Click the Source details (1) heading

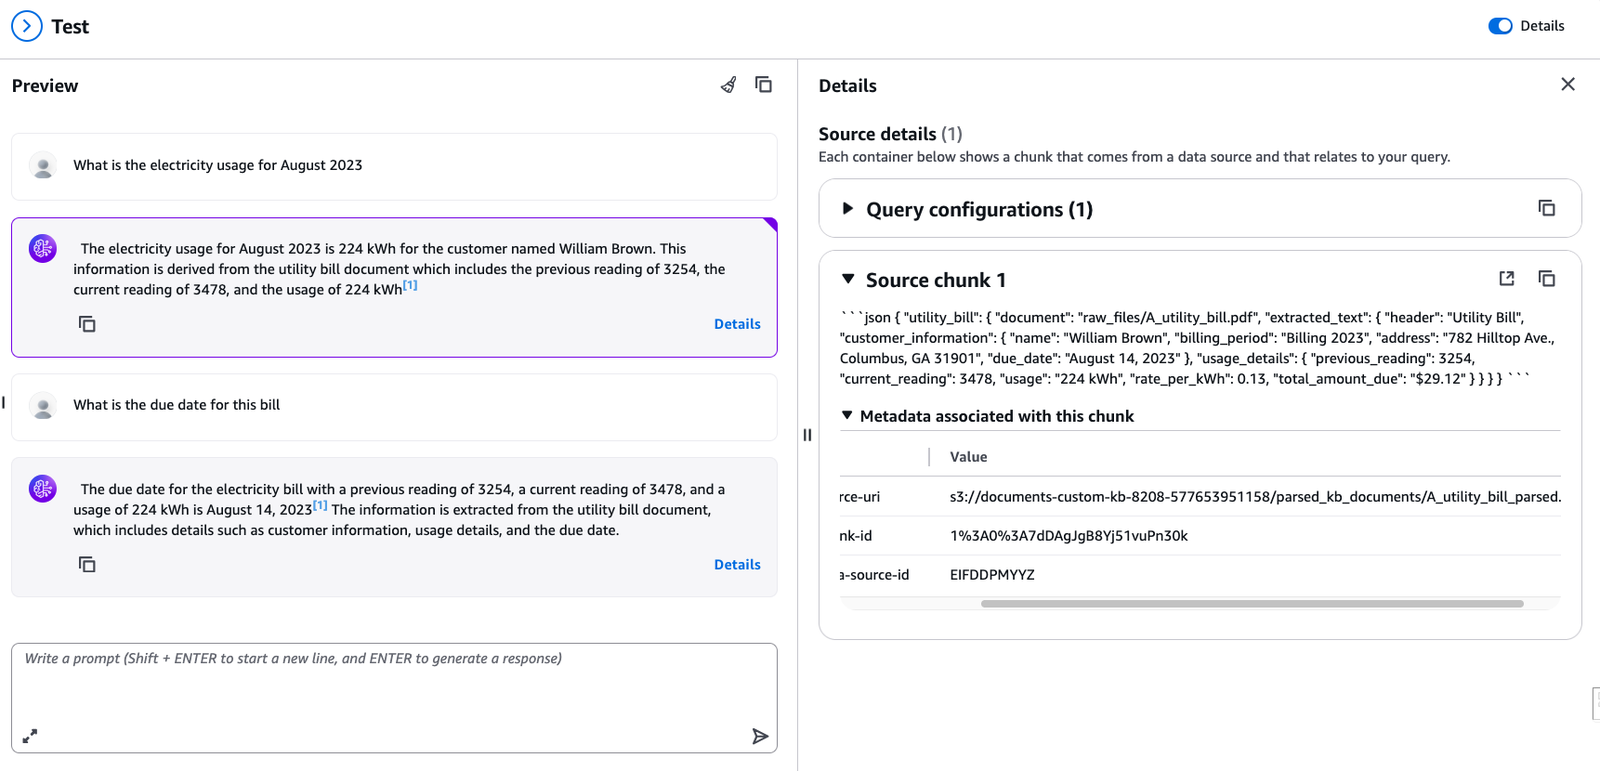(890, 134)
